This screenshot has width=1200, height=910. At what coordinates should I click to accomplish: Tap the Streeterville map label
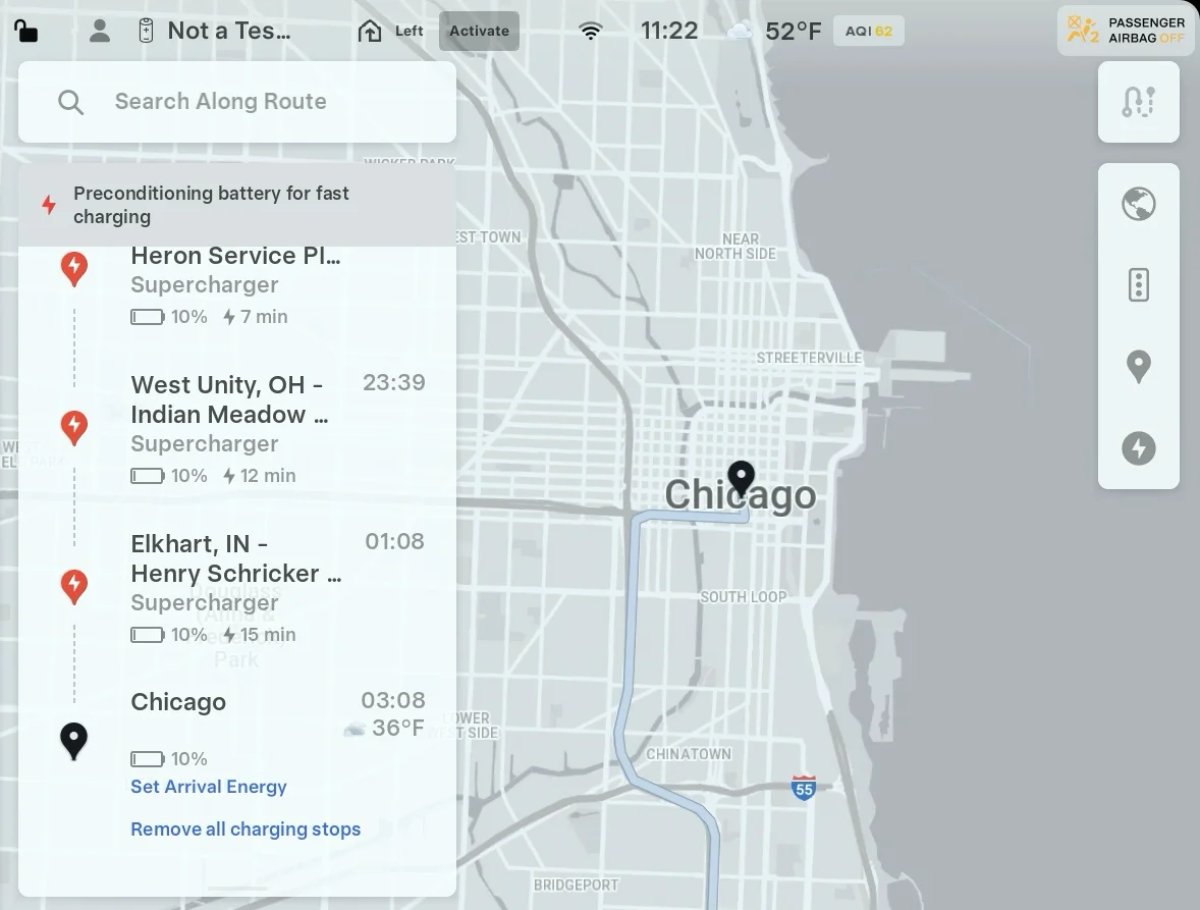(809, 358)
